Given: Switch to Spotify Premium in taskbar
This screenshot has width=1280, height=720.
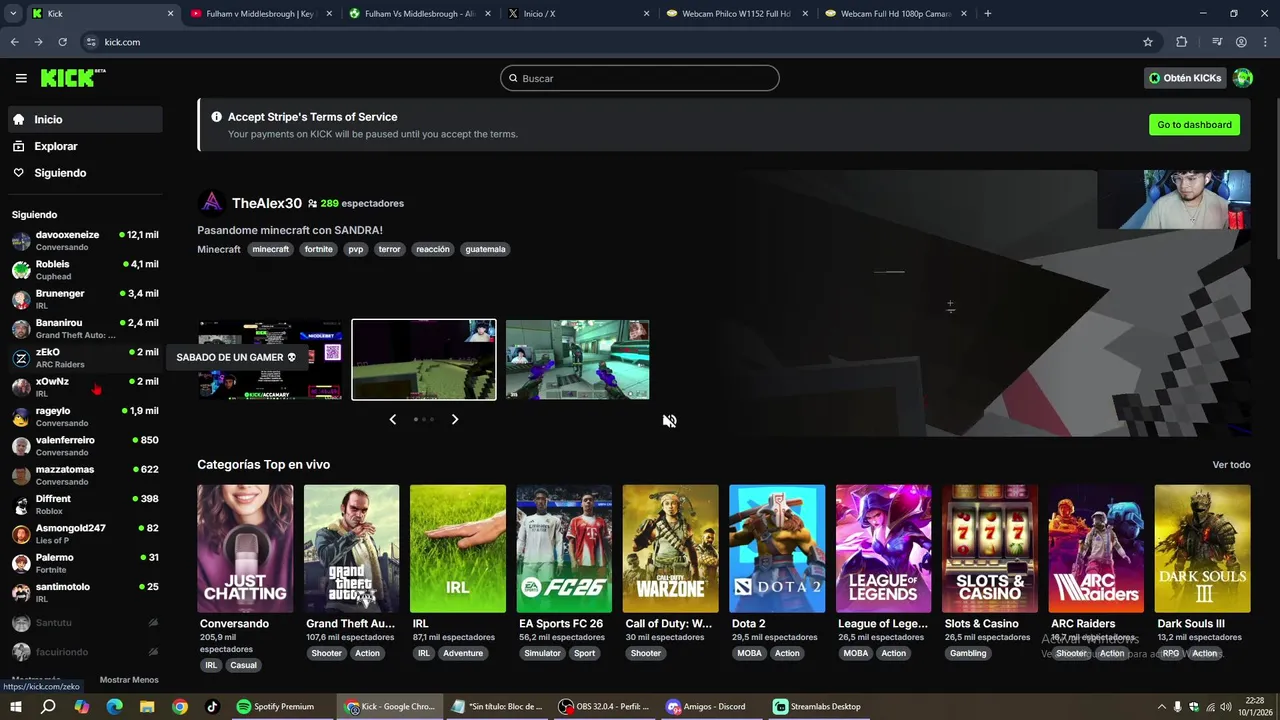Looking at the screenshot, I should click(x=280, y=706).
